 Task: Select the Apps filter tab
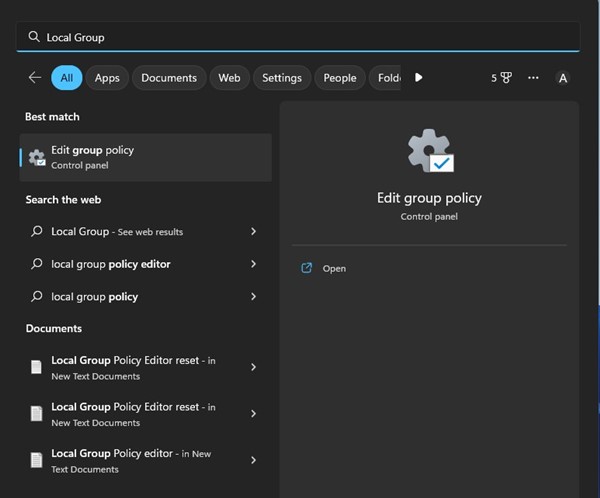point(107,78)
